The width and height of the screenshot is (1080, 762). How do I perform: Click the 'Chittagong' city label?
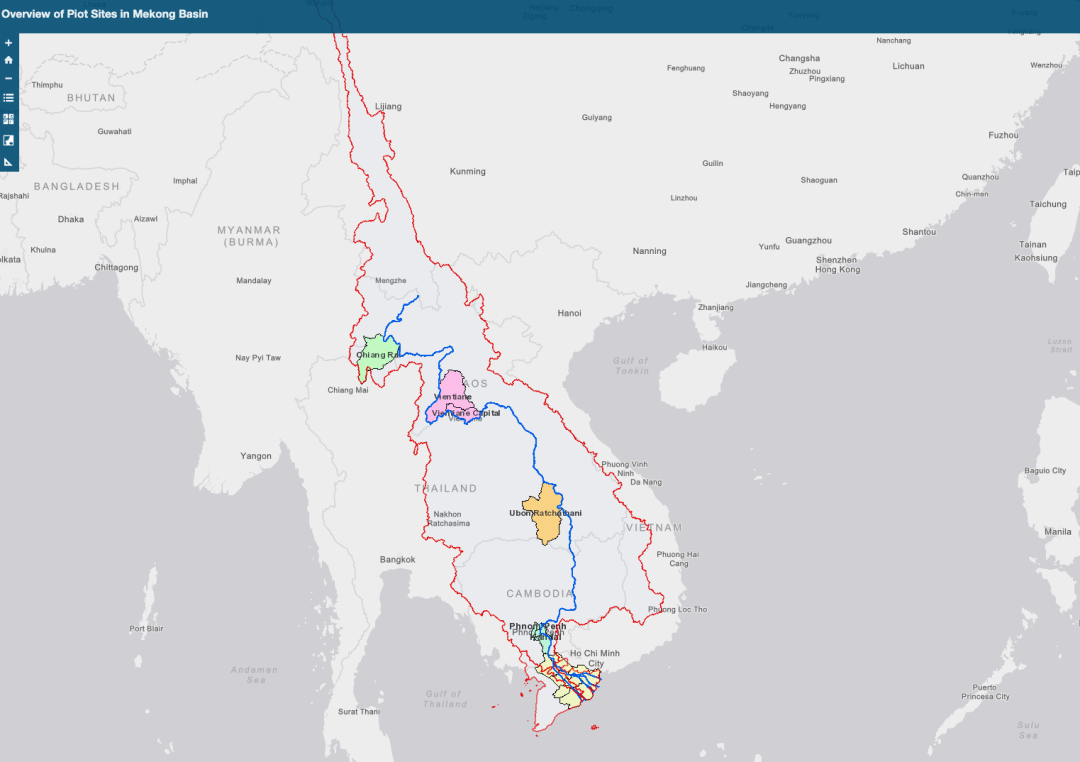[x=116, y=267]
